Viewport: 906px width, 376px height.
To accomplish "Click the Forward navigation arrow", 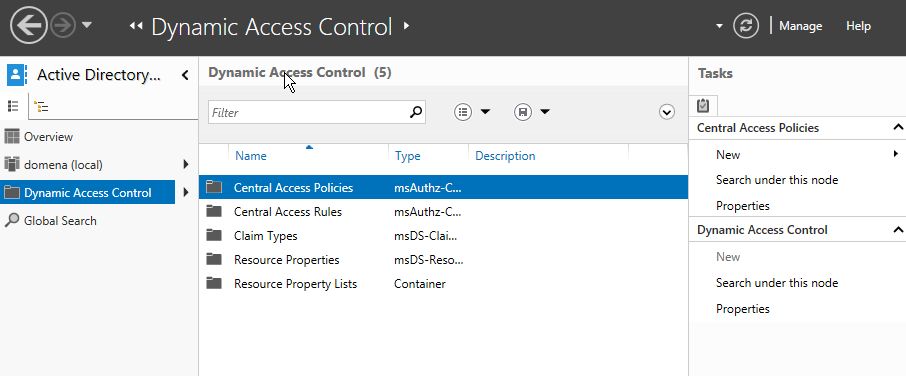I will tap(62, 25).
